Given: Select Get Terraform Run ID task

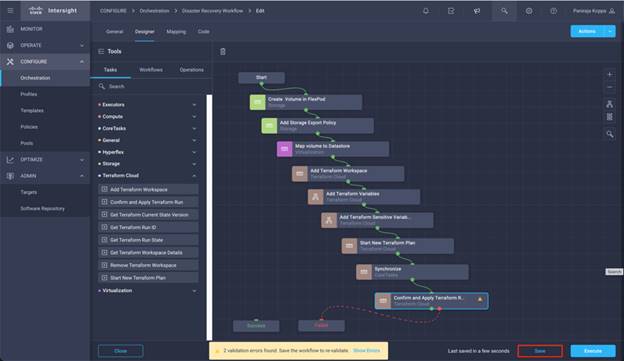Looking at the screenshot, I should coord(148,227).
